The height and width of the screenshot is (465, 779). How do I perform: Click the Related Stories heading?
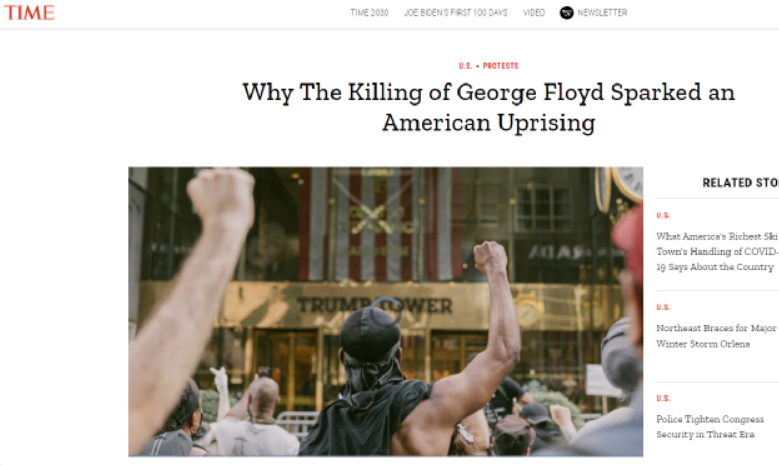pos(740,183)
